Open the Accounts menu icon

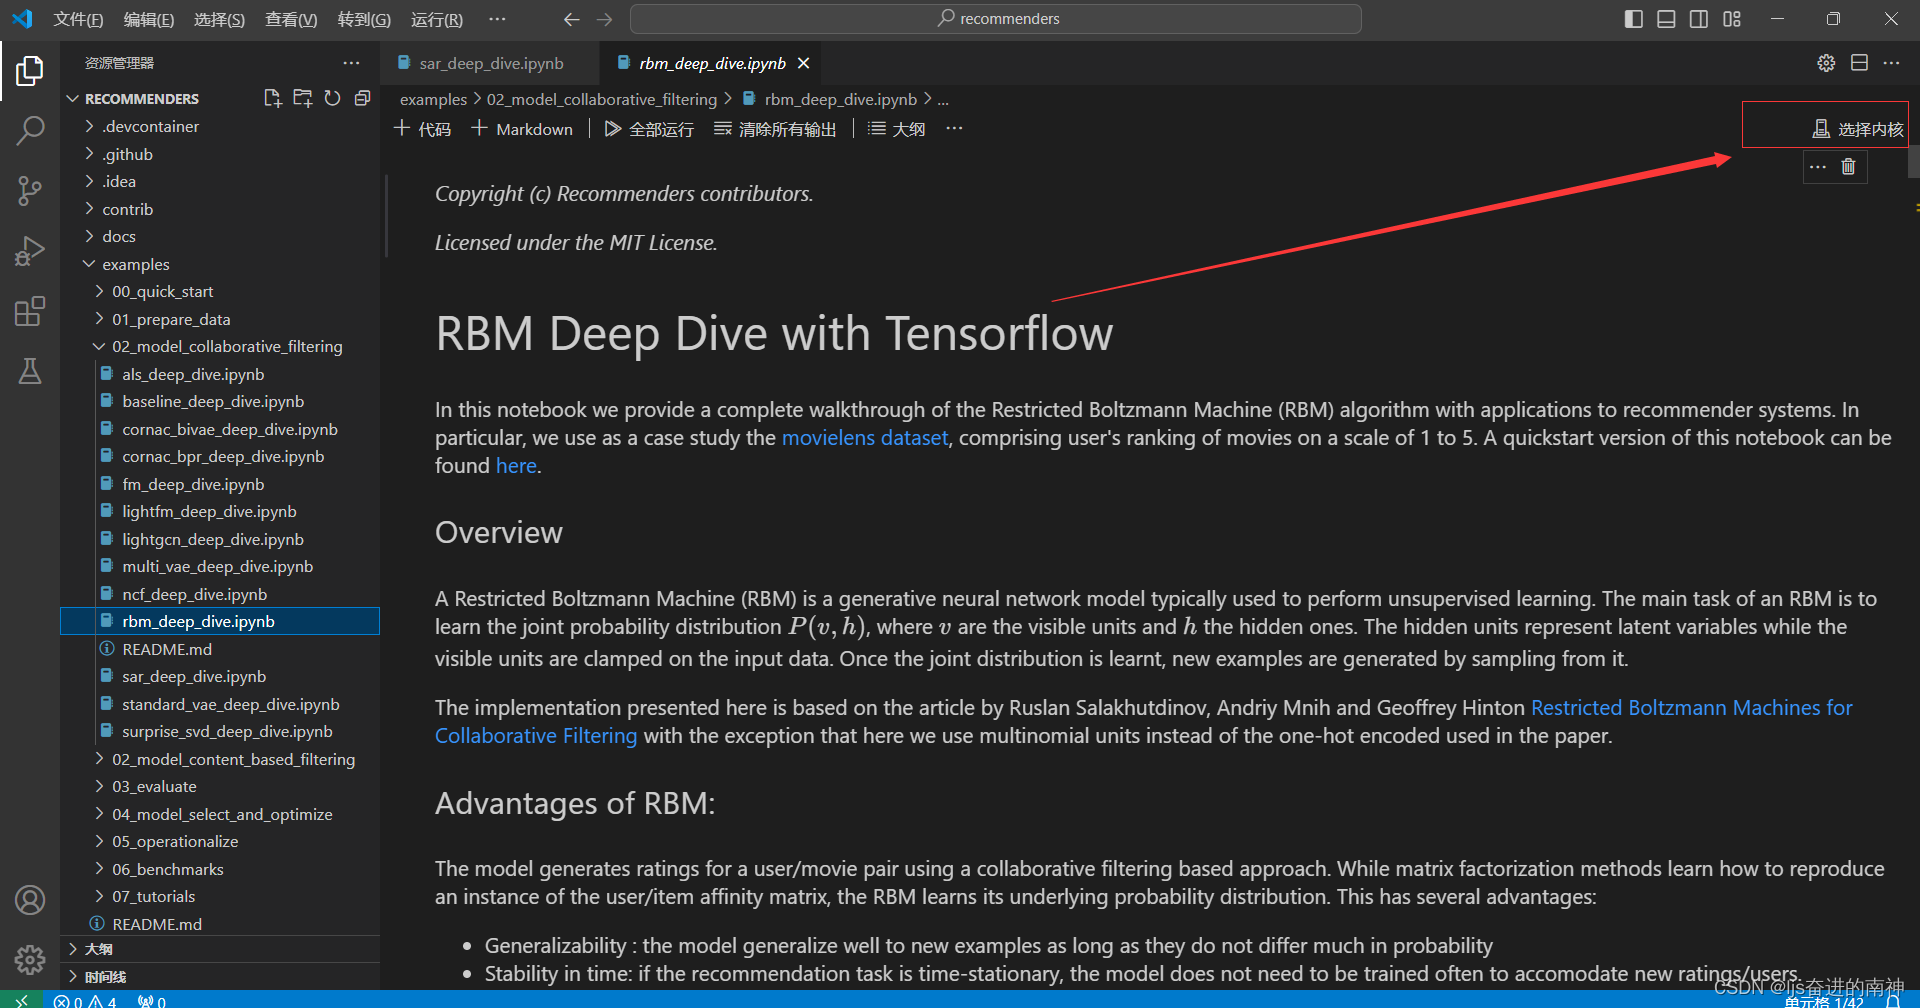[x=30, y=900]
